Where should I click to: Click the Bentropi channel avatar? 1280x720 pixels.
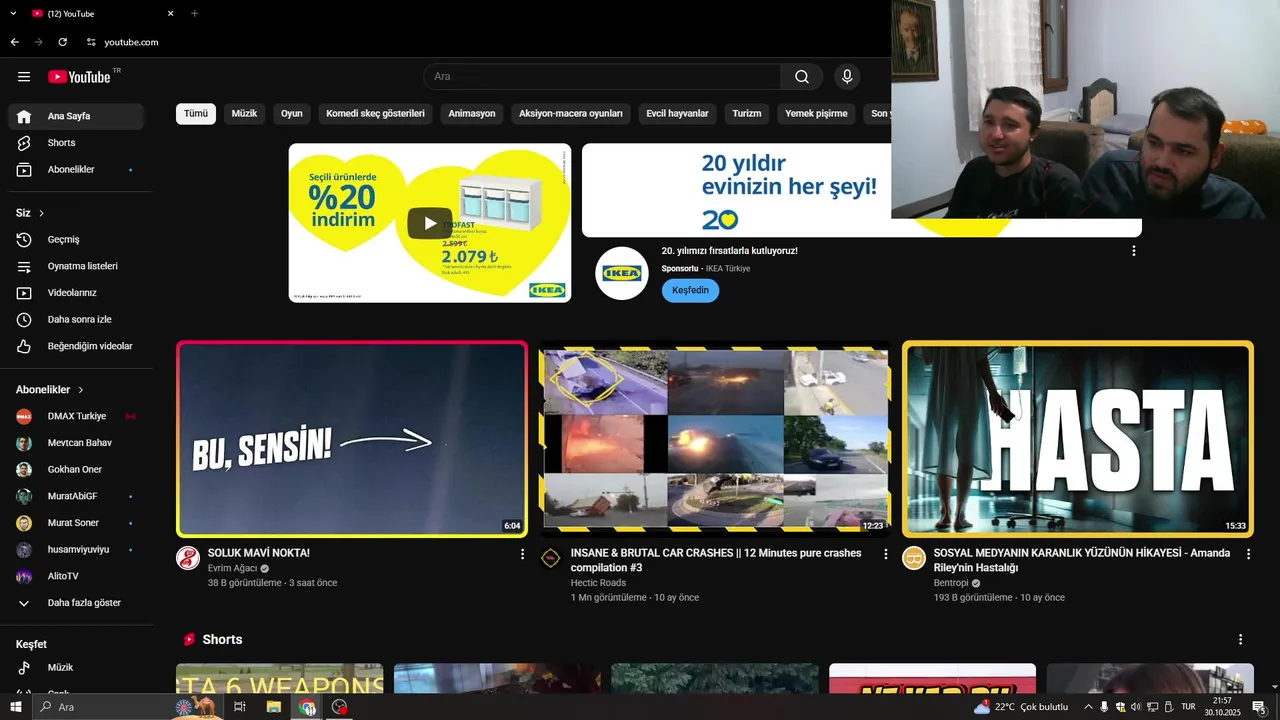[x=914, y=558]
